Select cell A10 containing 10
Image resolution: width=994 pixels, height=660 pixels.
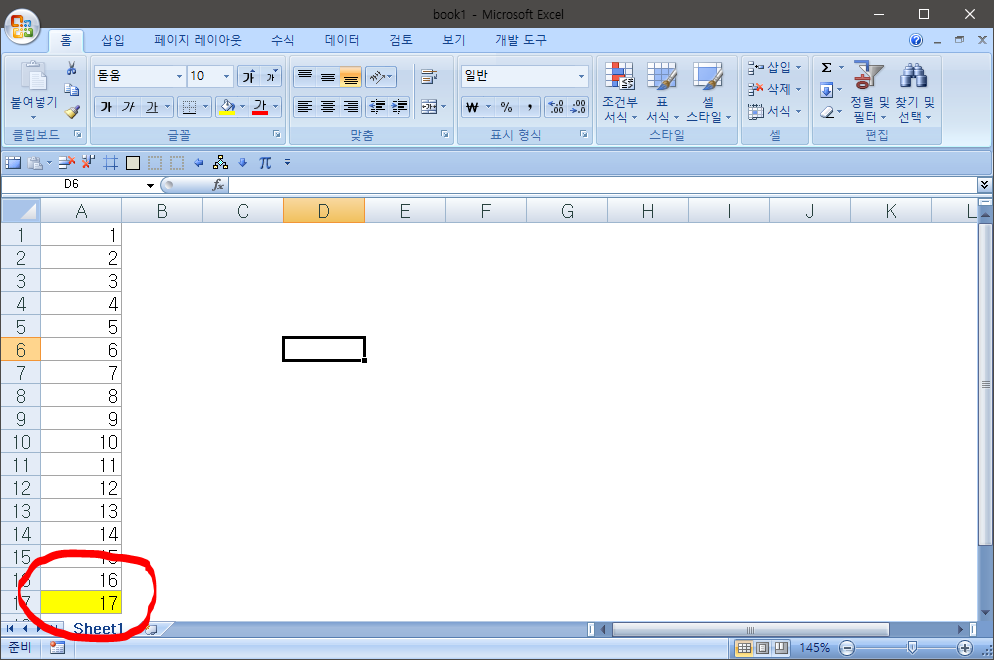(81, 442)
